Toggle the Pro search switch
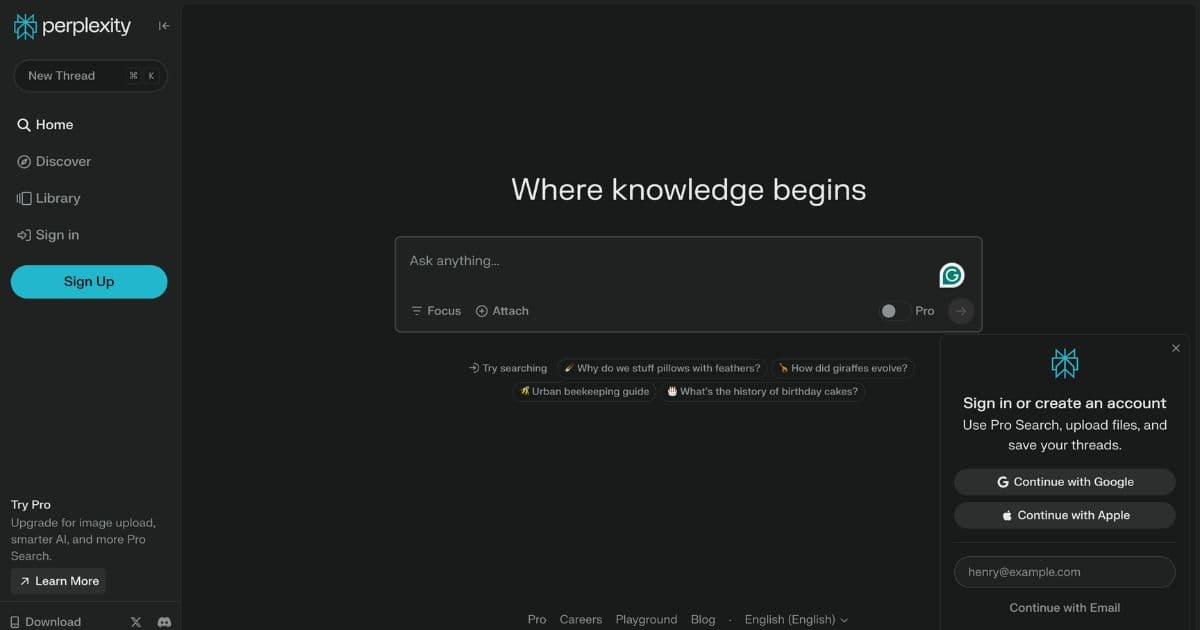Image resolution: width=1200 pixels, height=630 pixels. 893,311
